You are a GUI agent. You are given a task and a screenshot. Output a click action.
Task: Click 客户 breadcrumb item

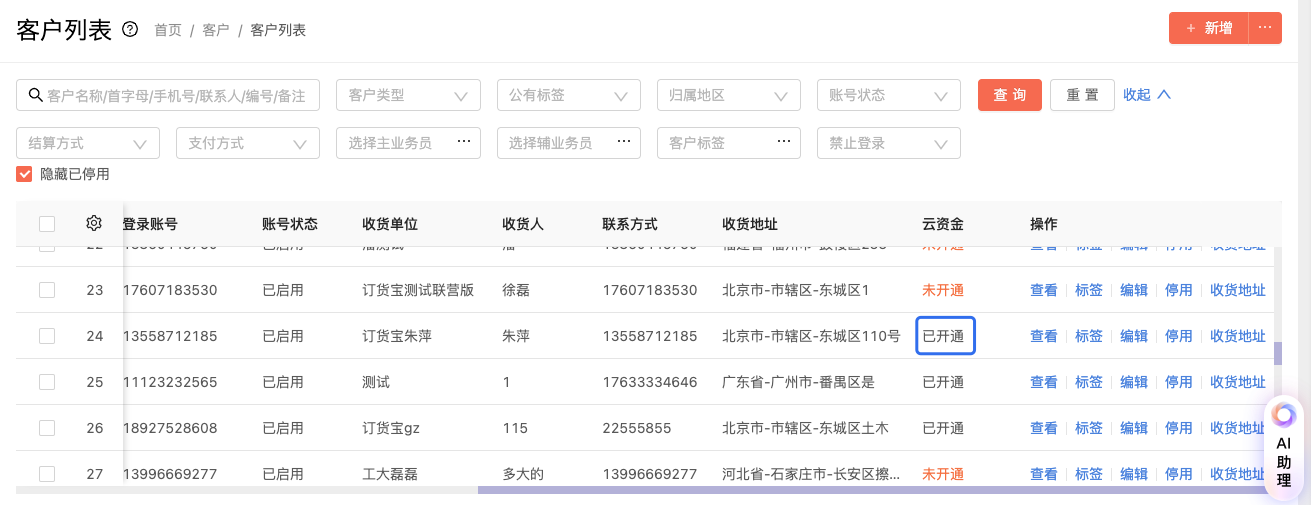[216, 30]
